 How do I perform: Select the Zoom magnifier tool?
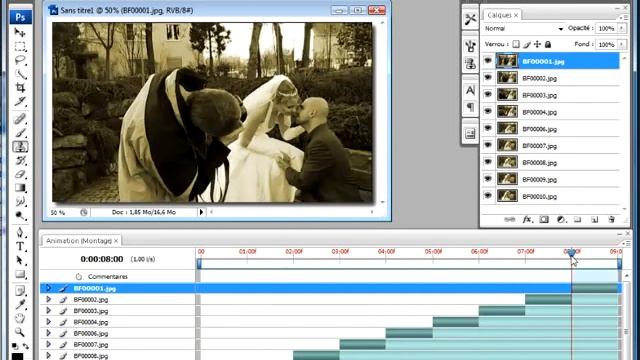click(20, 332)
